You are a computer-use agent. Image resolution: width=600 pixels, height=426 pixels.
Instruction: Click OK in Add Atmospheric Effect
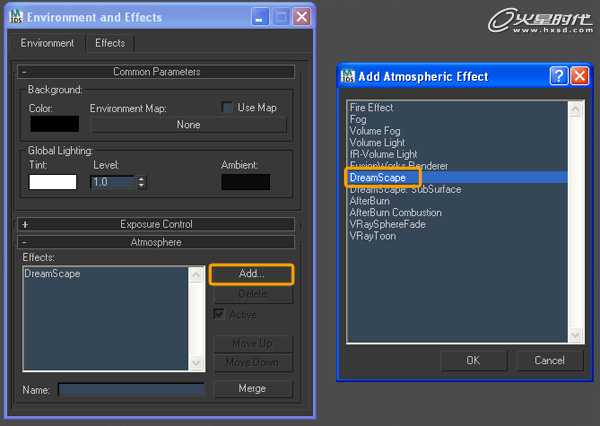[x=473, y=360]
